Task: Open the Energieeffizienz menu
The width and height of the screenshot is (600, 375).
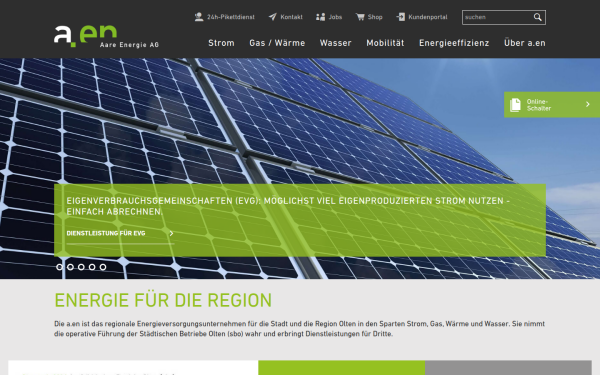Action: point(454,43)
